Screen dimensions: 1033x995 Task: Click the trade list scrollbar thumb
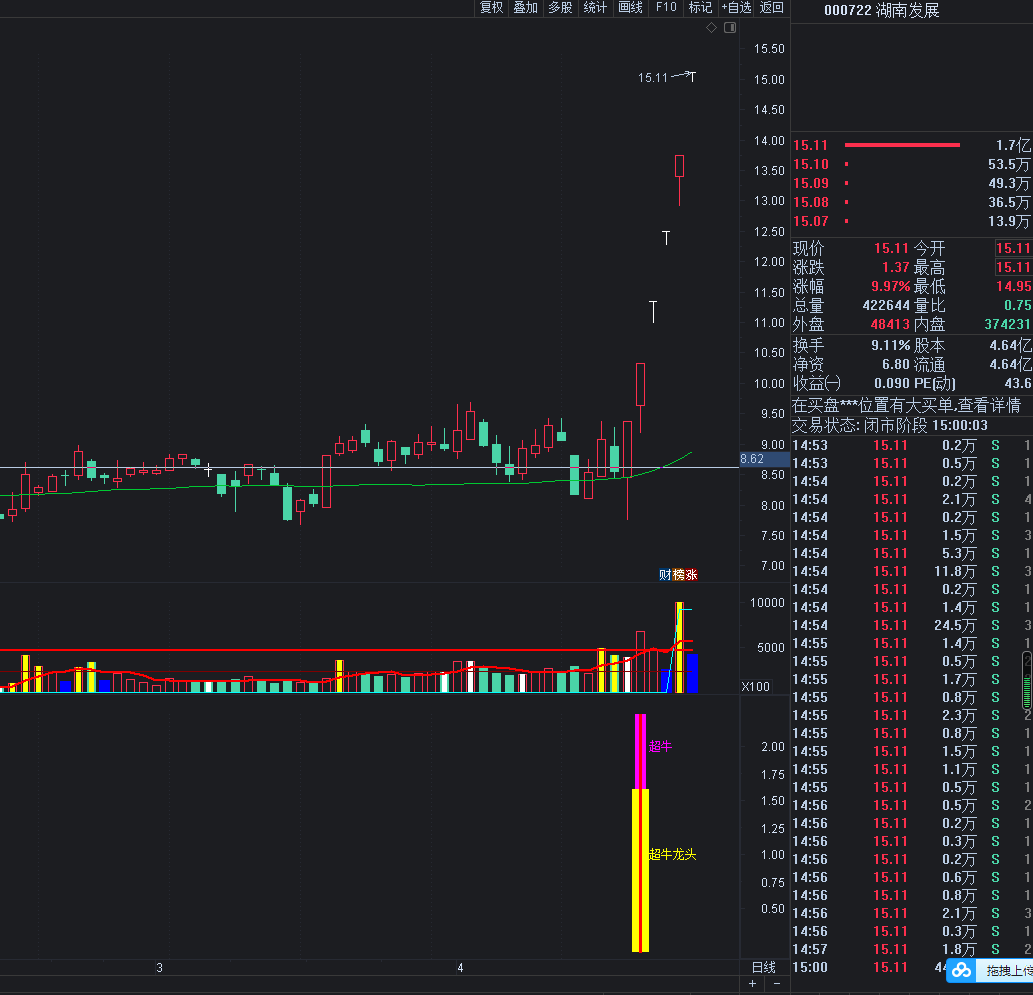(1027, 680)
